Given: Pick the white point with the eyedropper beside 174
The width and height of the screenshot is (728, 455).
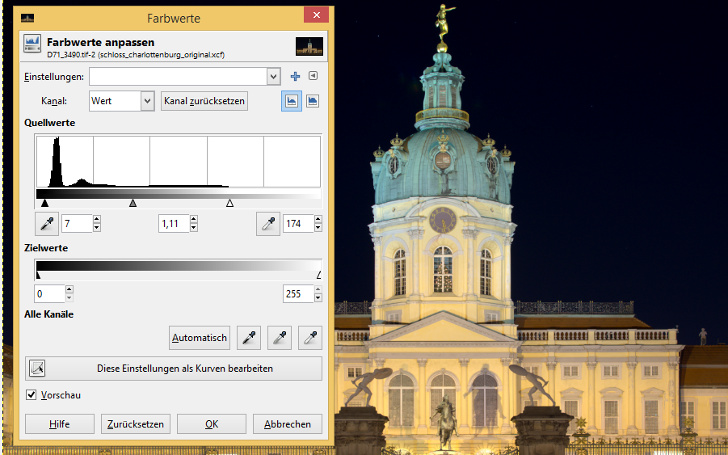Looking at the screenshot, I should pyautogui.click(x=268, y=224).
